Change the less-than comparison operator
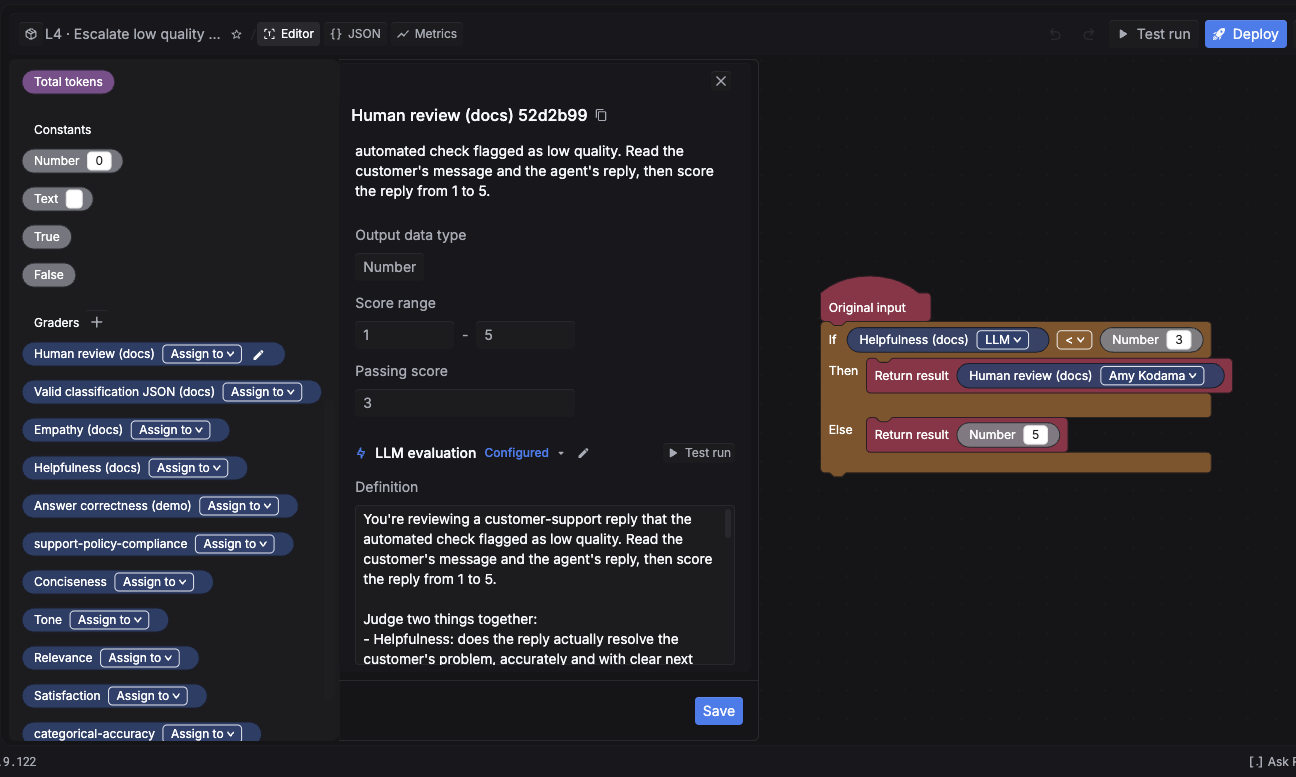Screen dimensions: 1296x777 (x=1074, y=340)
